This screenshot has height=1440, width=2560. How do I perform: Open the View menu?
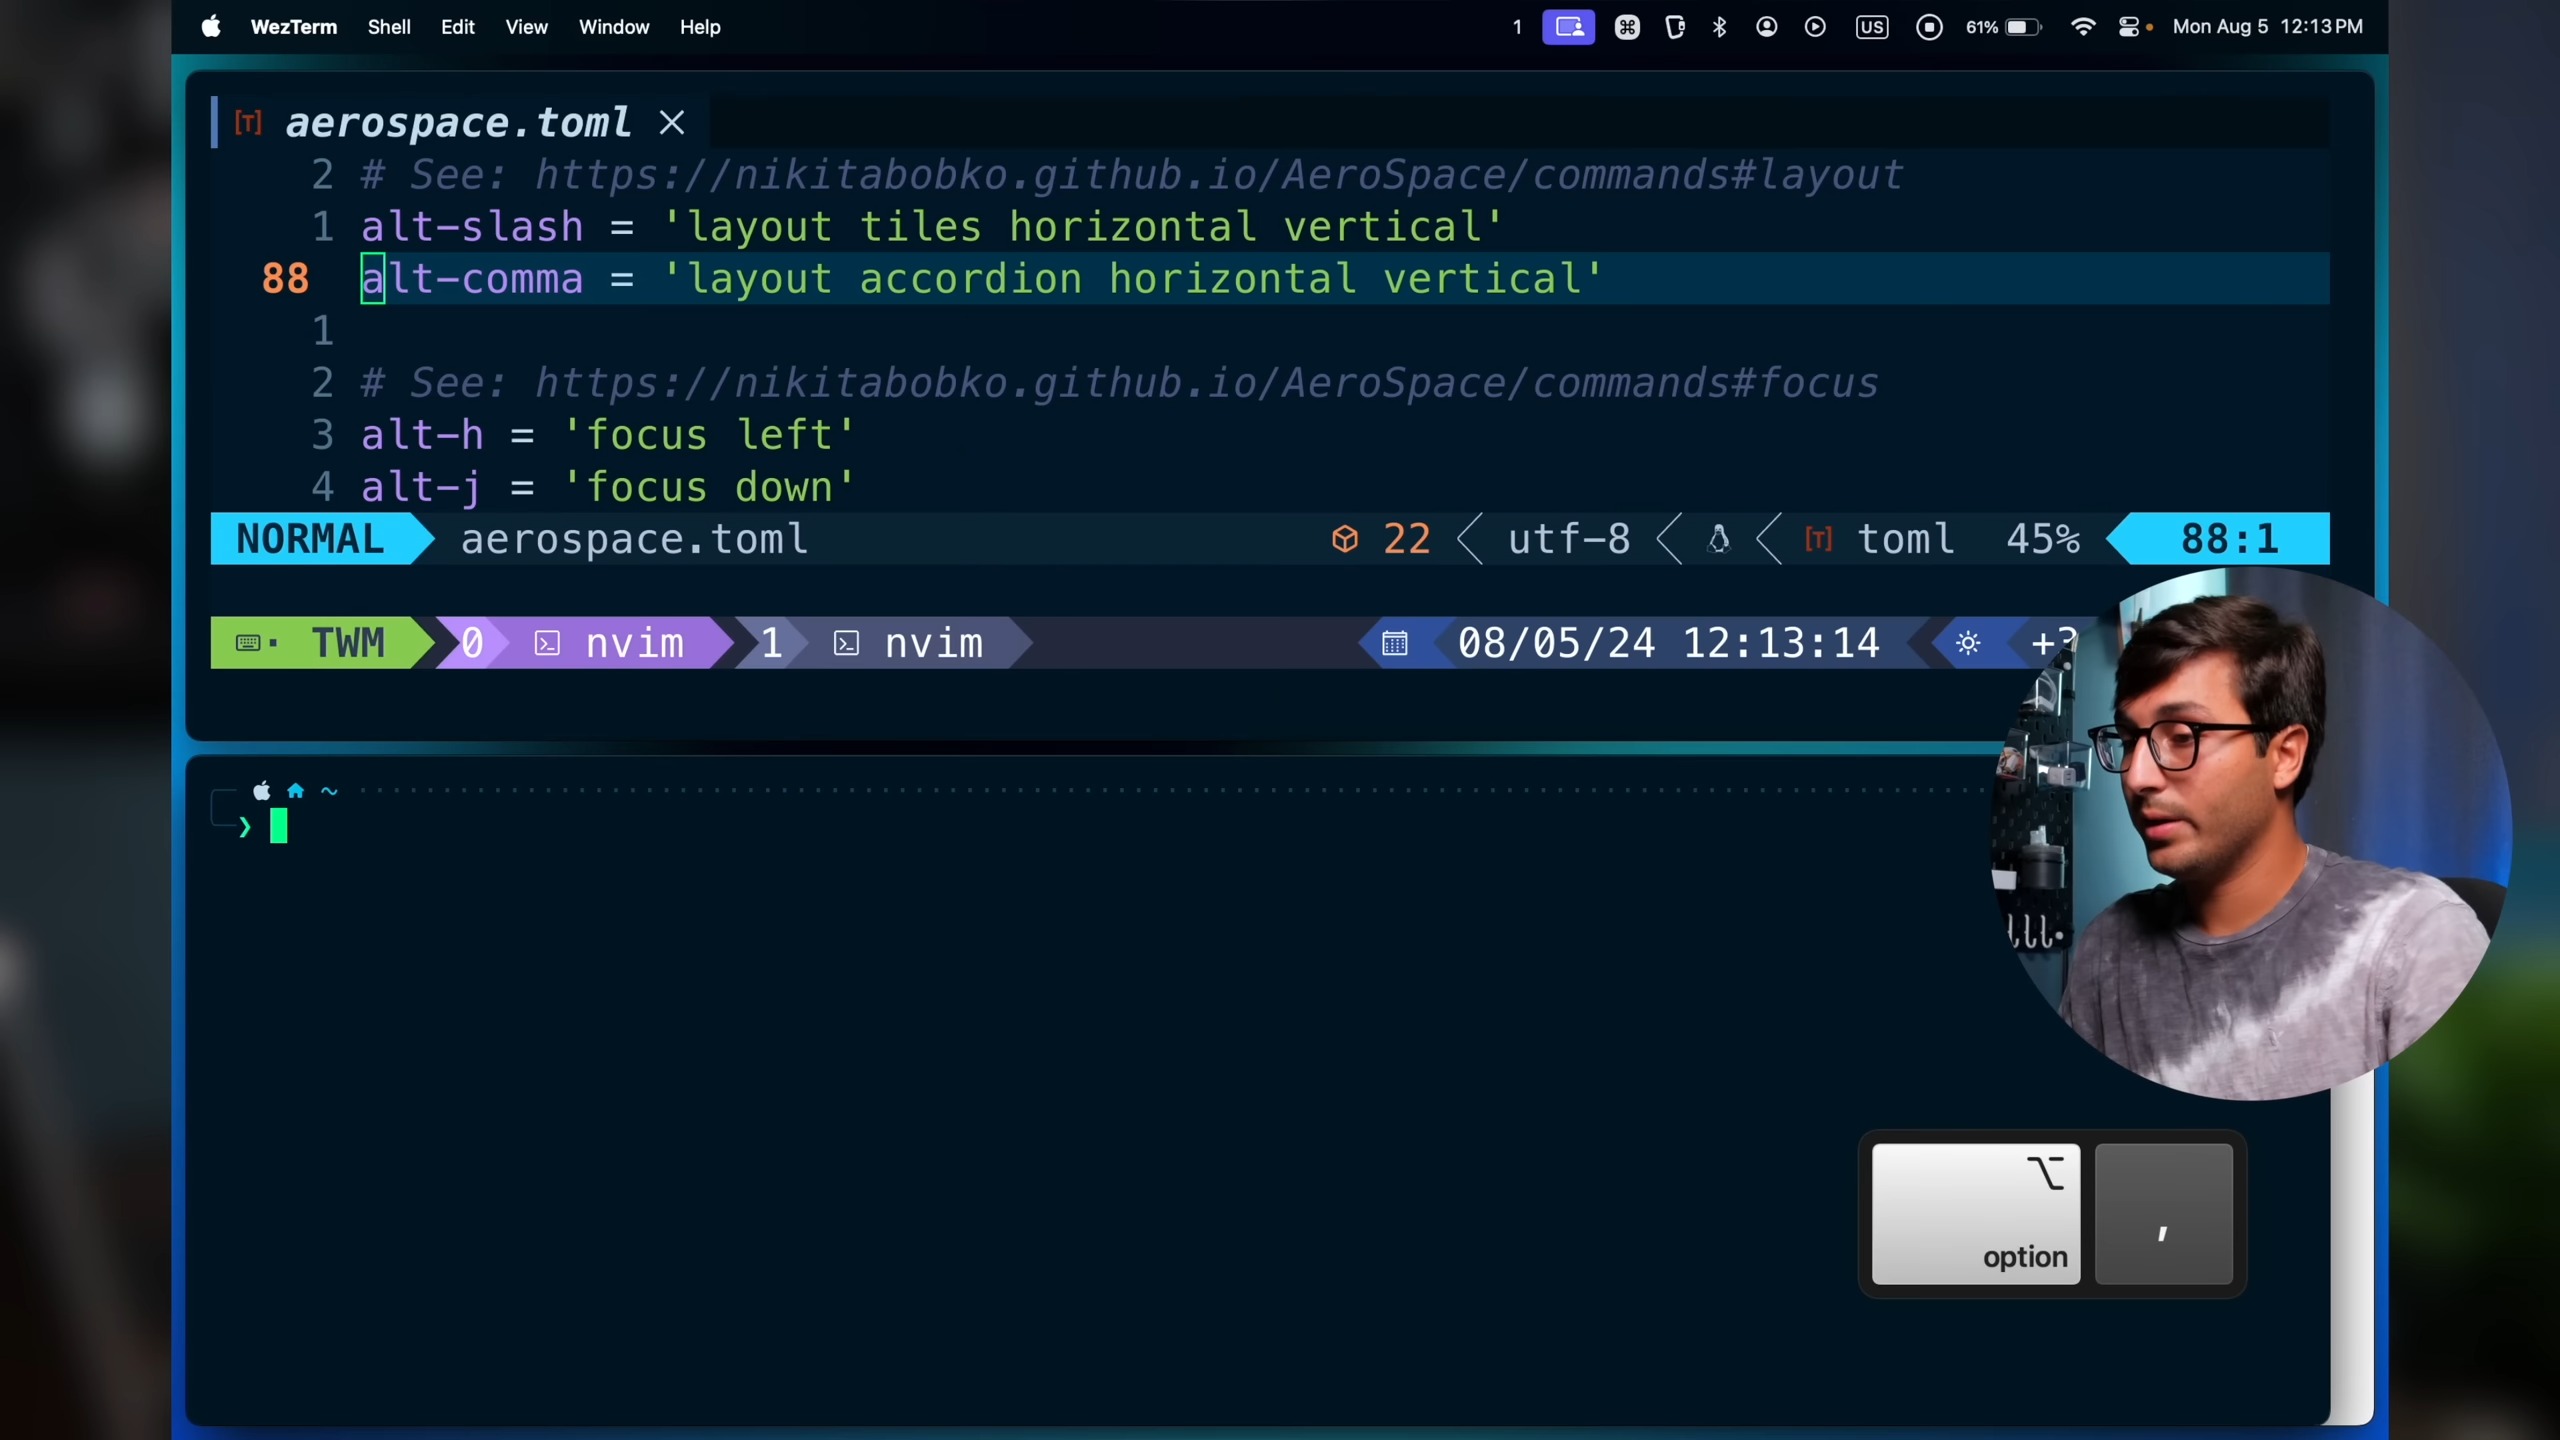526,27
